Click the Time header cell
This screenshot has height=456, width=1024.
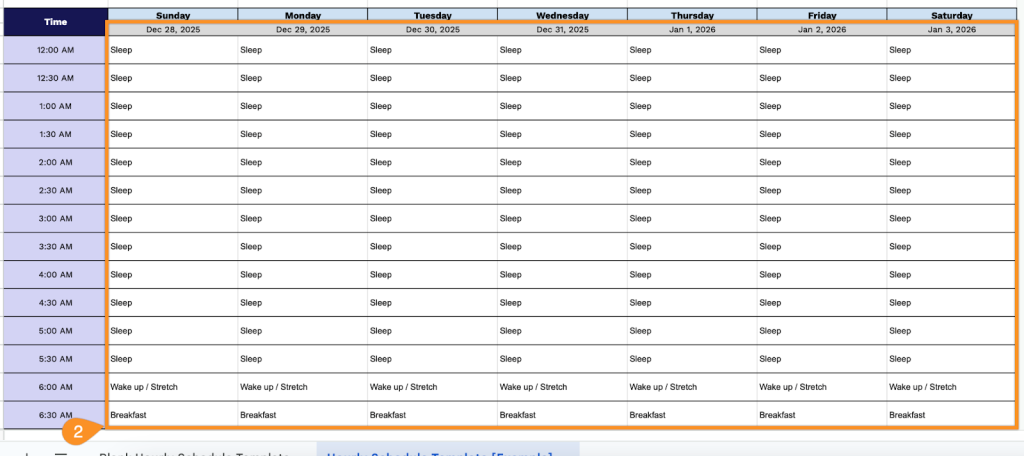tap(55, 22)
